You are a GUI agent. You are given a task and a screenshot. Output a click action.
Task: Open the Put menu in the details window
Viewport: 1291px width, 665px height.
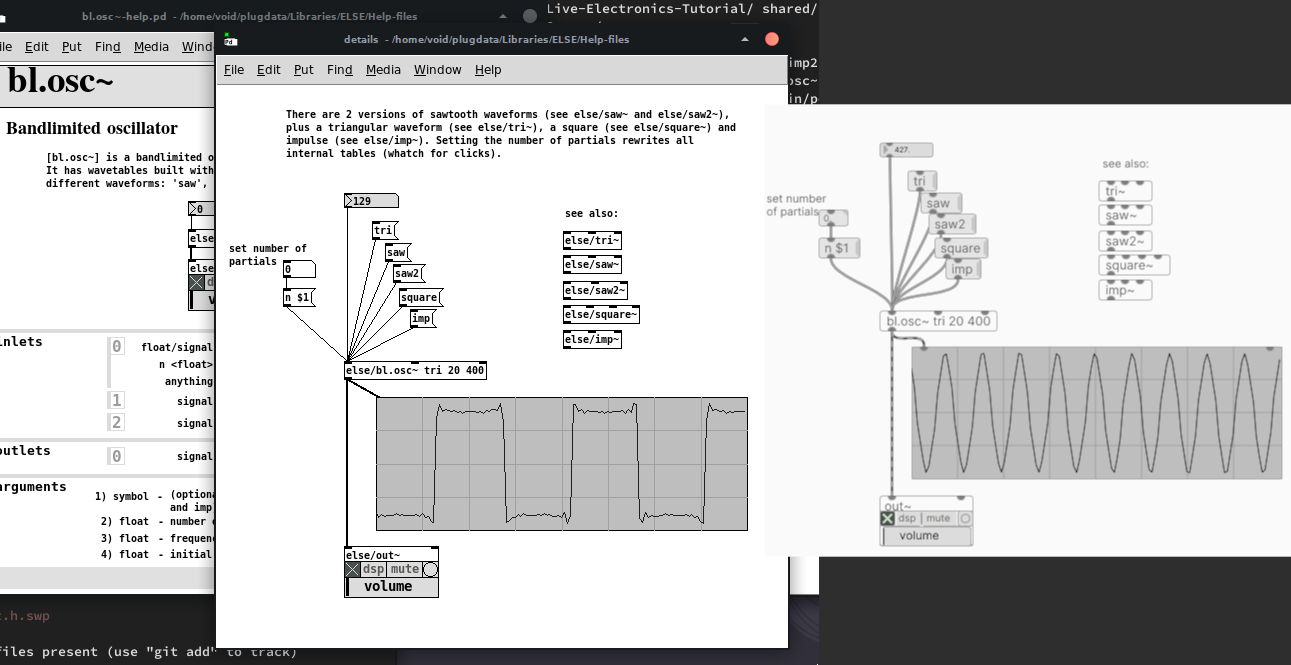point(303,69)
